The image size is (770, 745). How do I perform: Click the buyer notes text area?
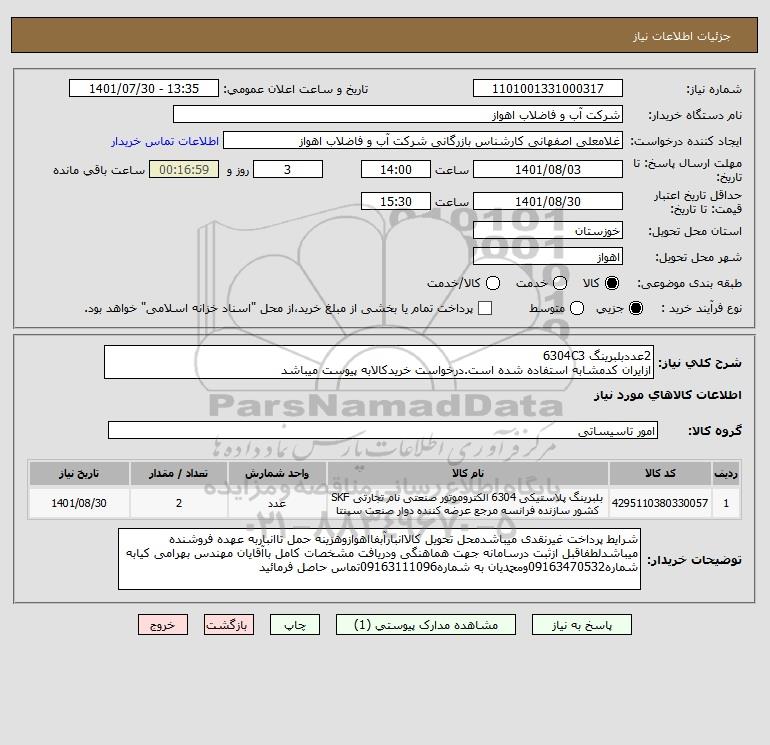pyautogui.click(x=380, y=560)
